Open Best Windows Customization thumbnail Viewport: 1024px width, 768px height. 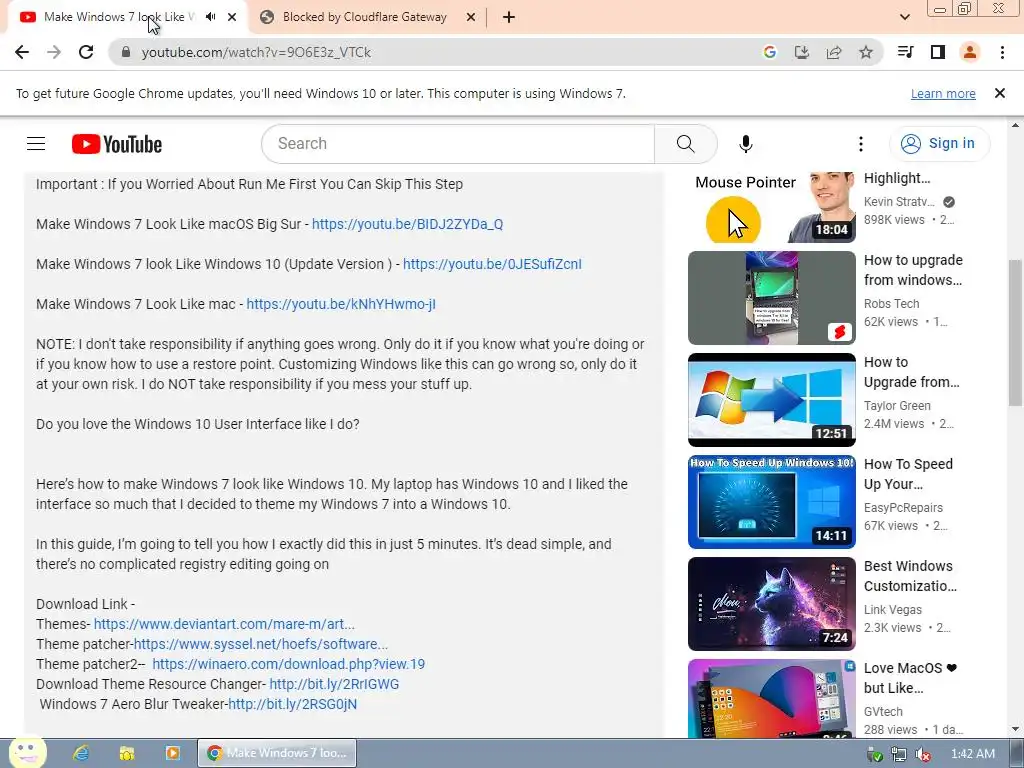tap(771, 603)
